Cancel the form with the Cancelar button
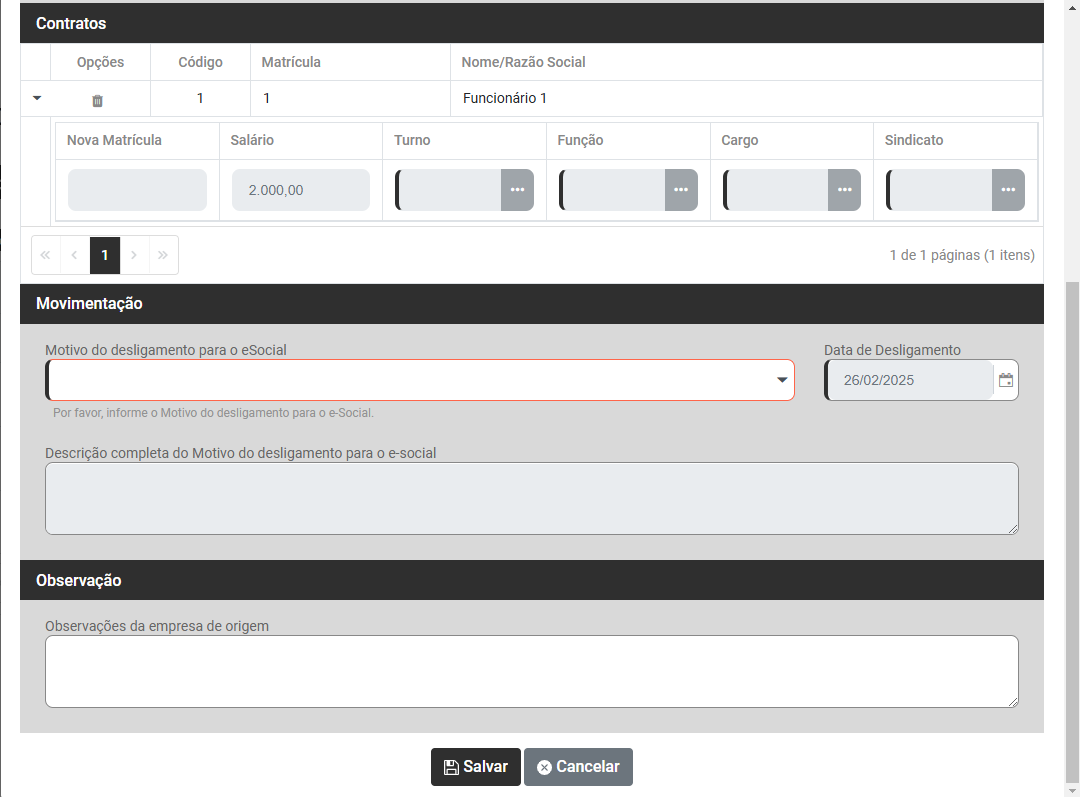 pyautogui.click(x=579, y=767)
